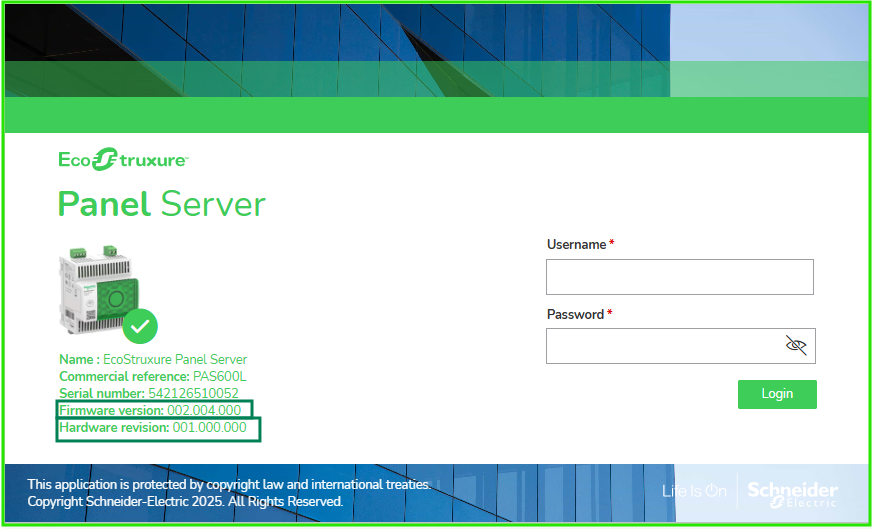Click the EcoStruxure logo
874x531 pixels.
pyautogui.click(x=123, y=160)
